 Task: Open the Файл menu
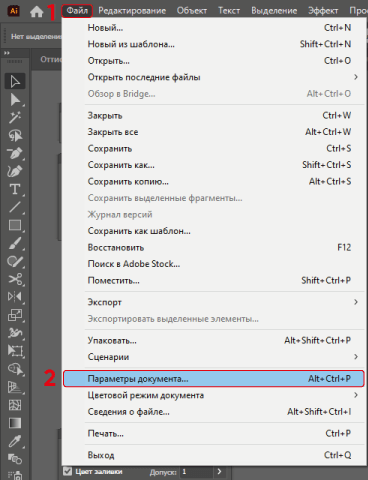click(x=77, y=11)
